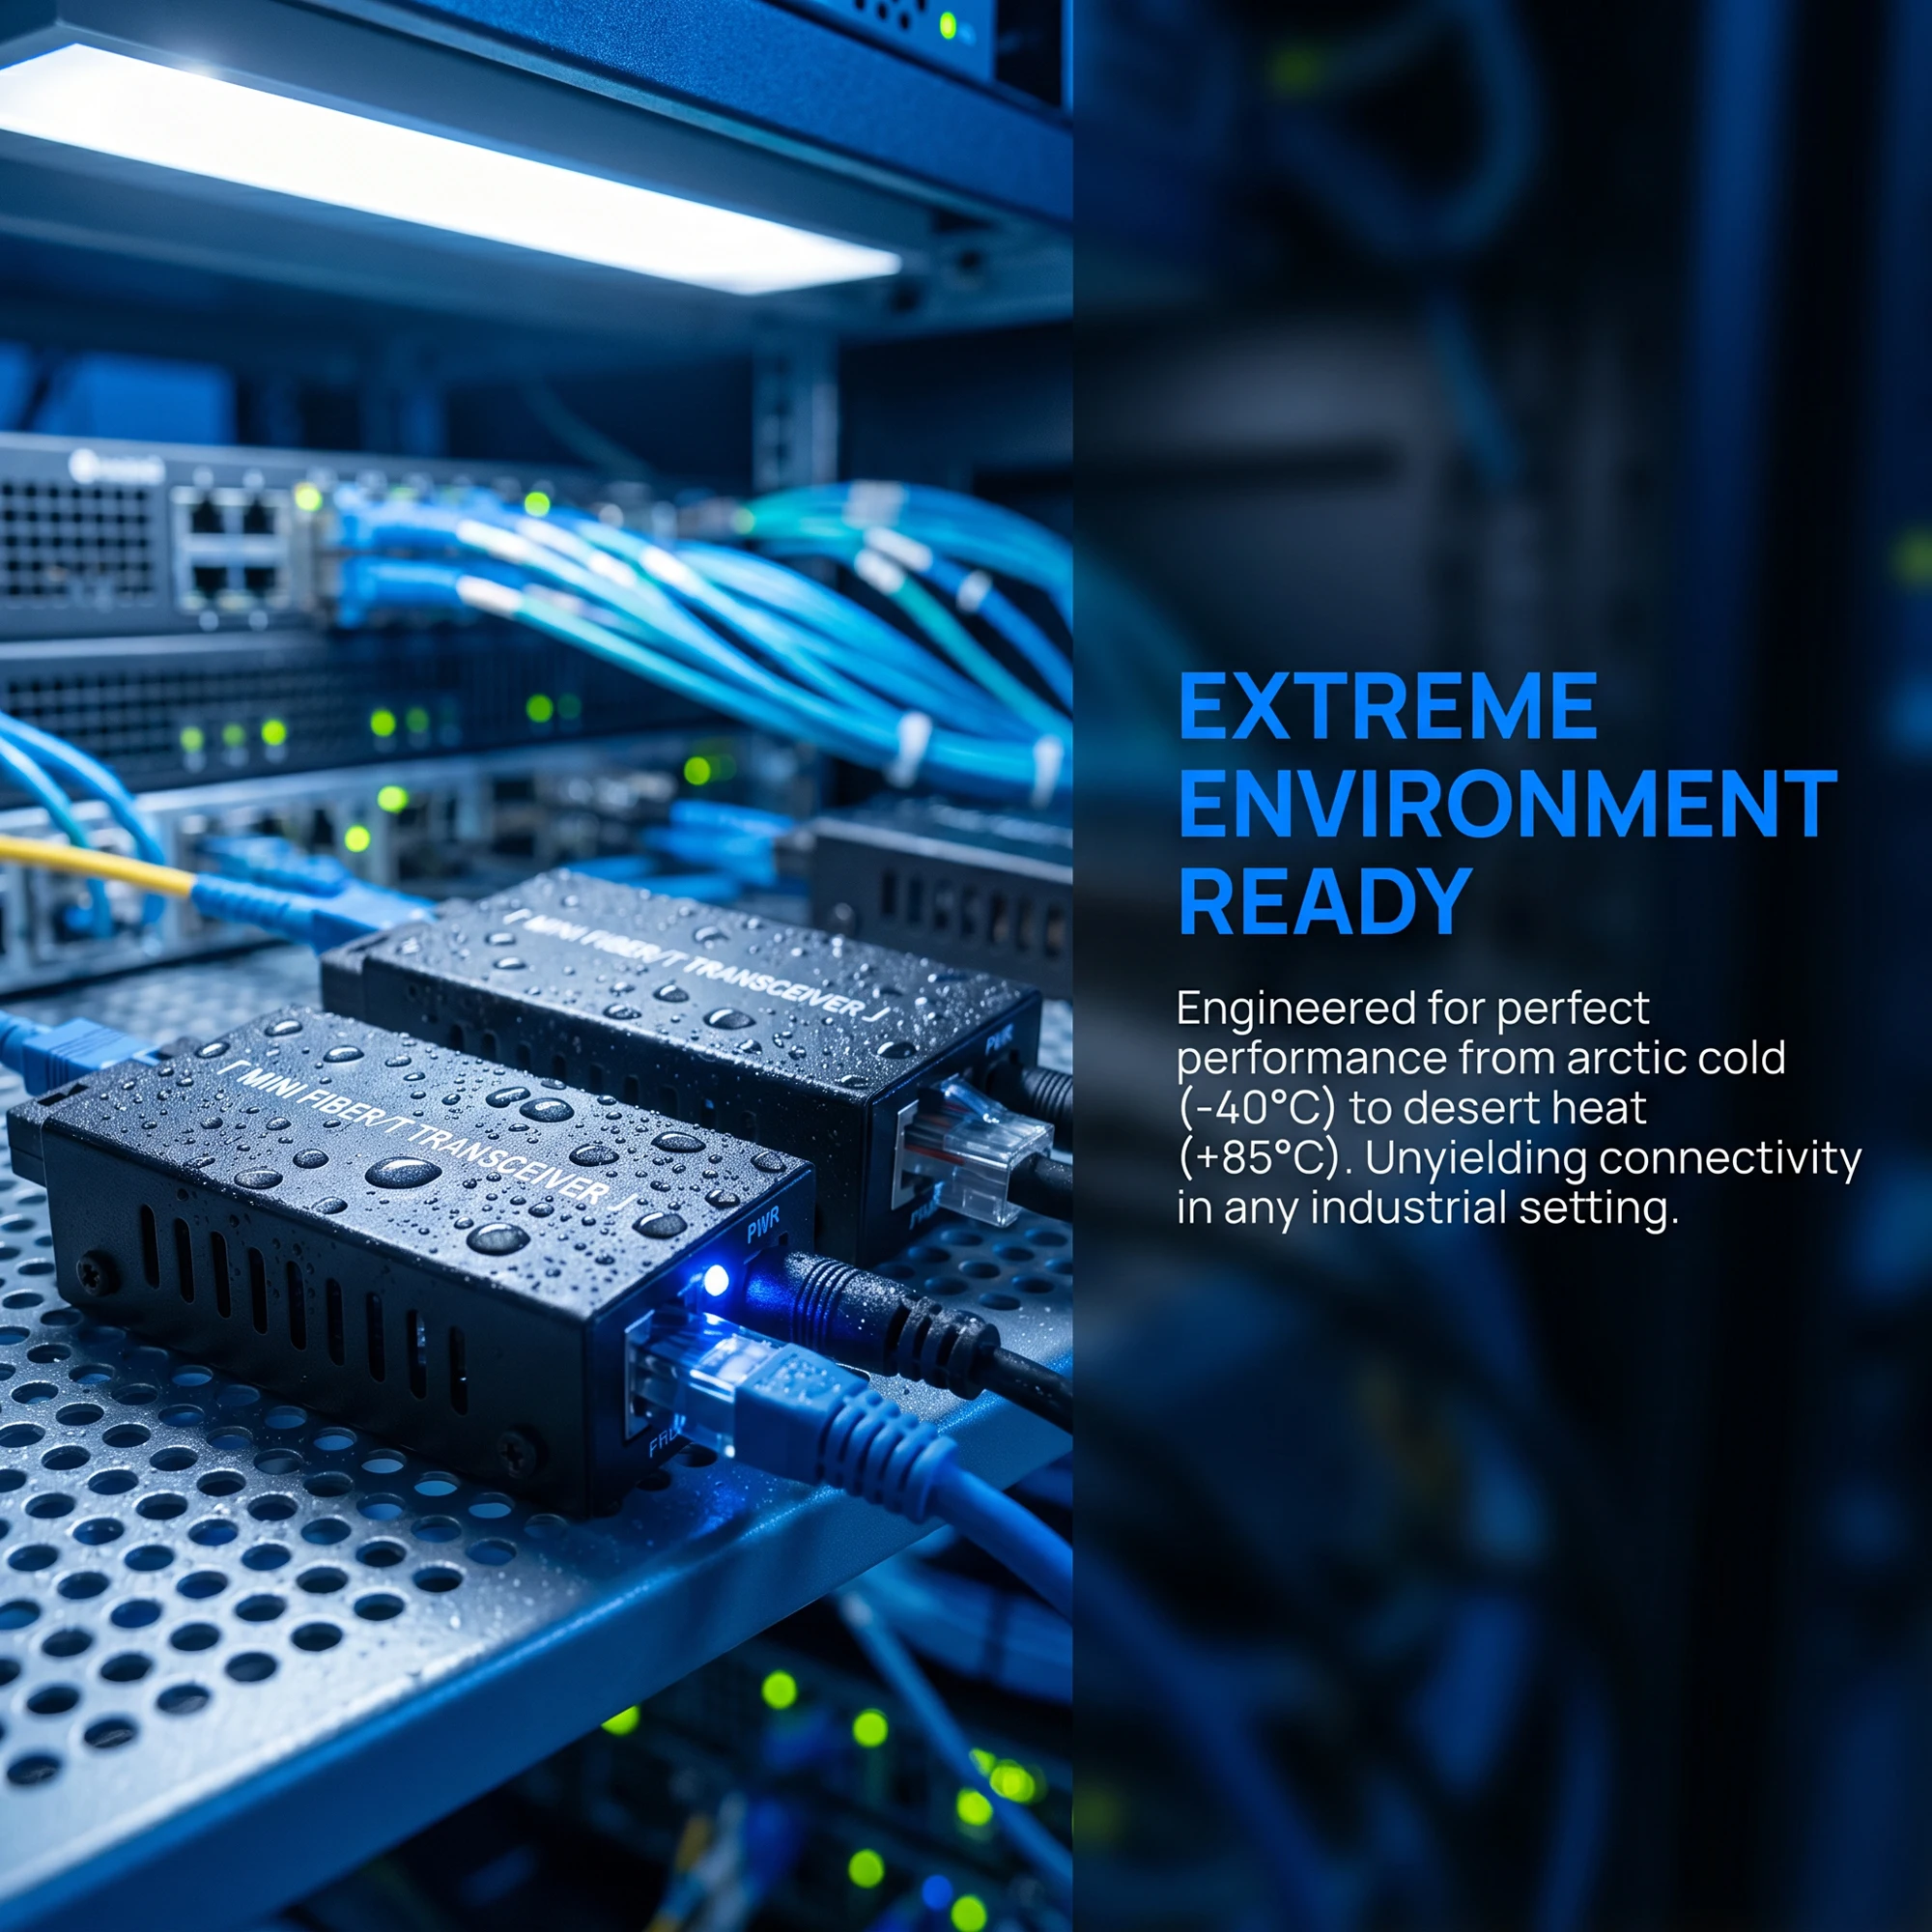1932x1932 pixels.
Task: Click the glowing blue PWR LED
Action: pos(716,1280)
